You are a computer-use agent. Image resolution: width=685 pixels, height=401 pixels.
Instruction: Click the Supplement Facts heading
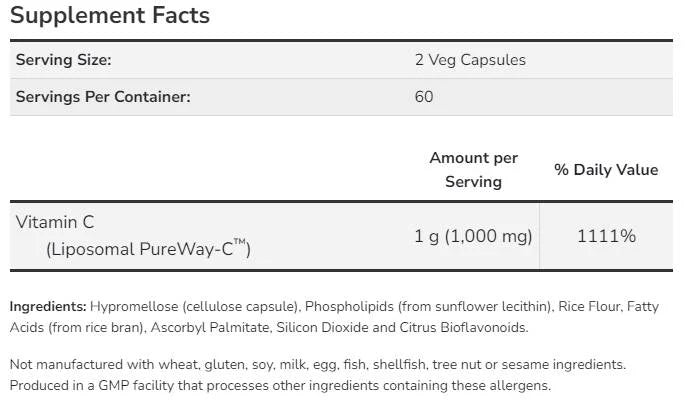110,16
